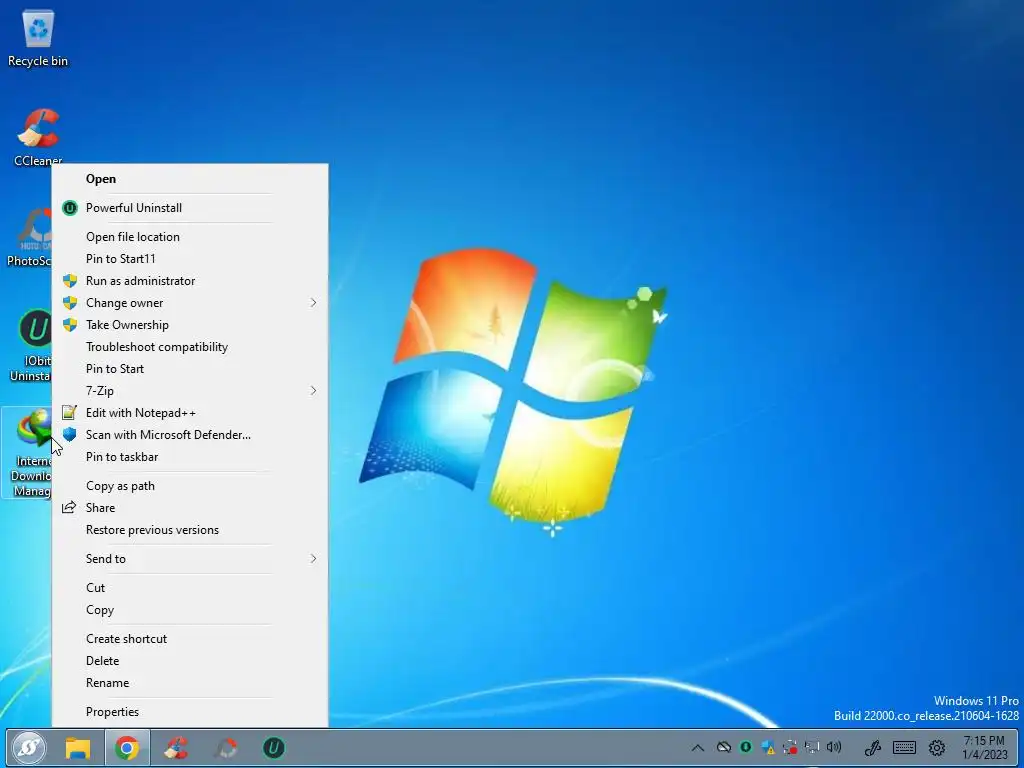Launch CCleaner from the taskbar

176,748
